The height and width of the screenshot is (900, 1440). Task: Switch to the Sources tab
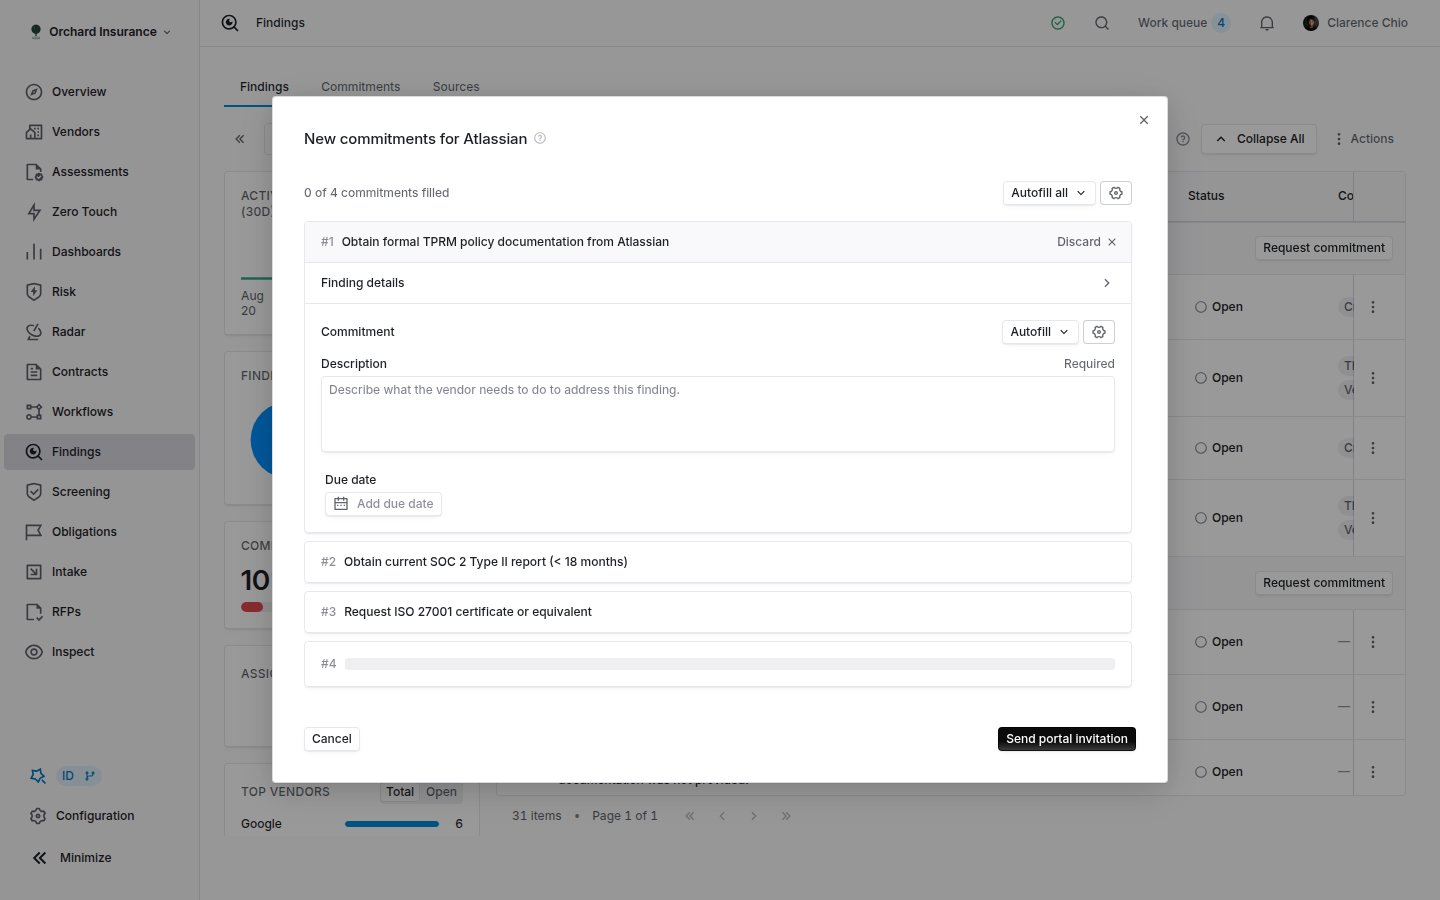point(456,87)
